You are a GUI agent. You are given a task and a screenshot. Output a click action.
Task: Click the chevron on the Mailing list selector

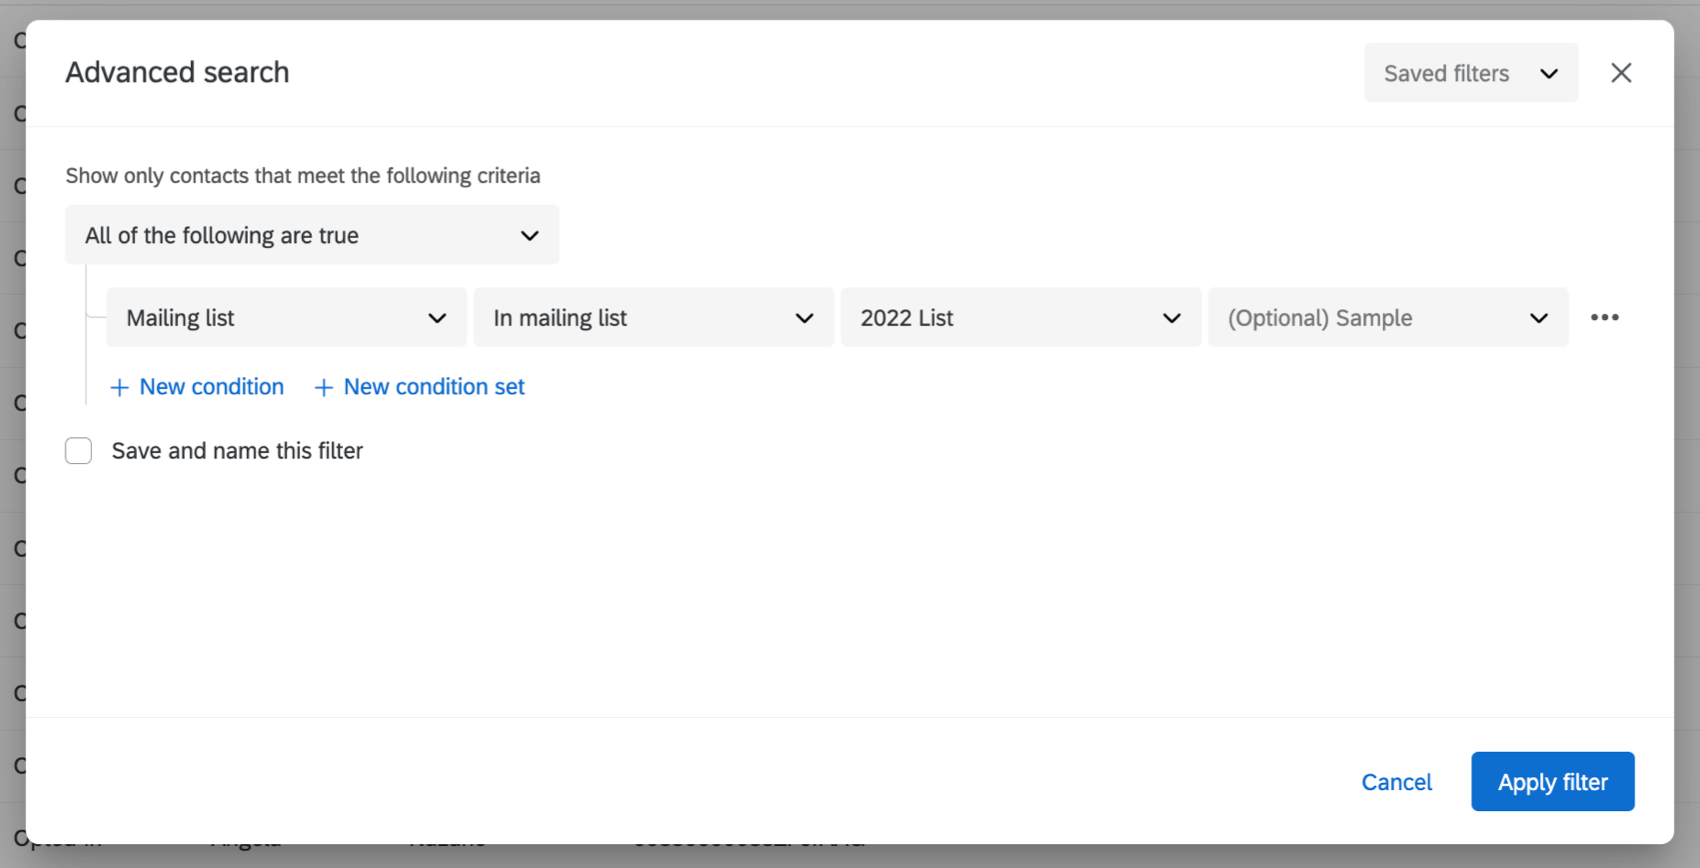pyautogui.click(x=437, y=318)
